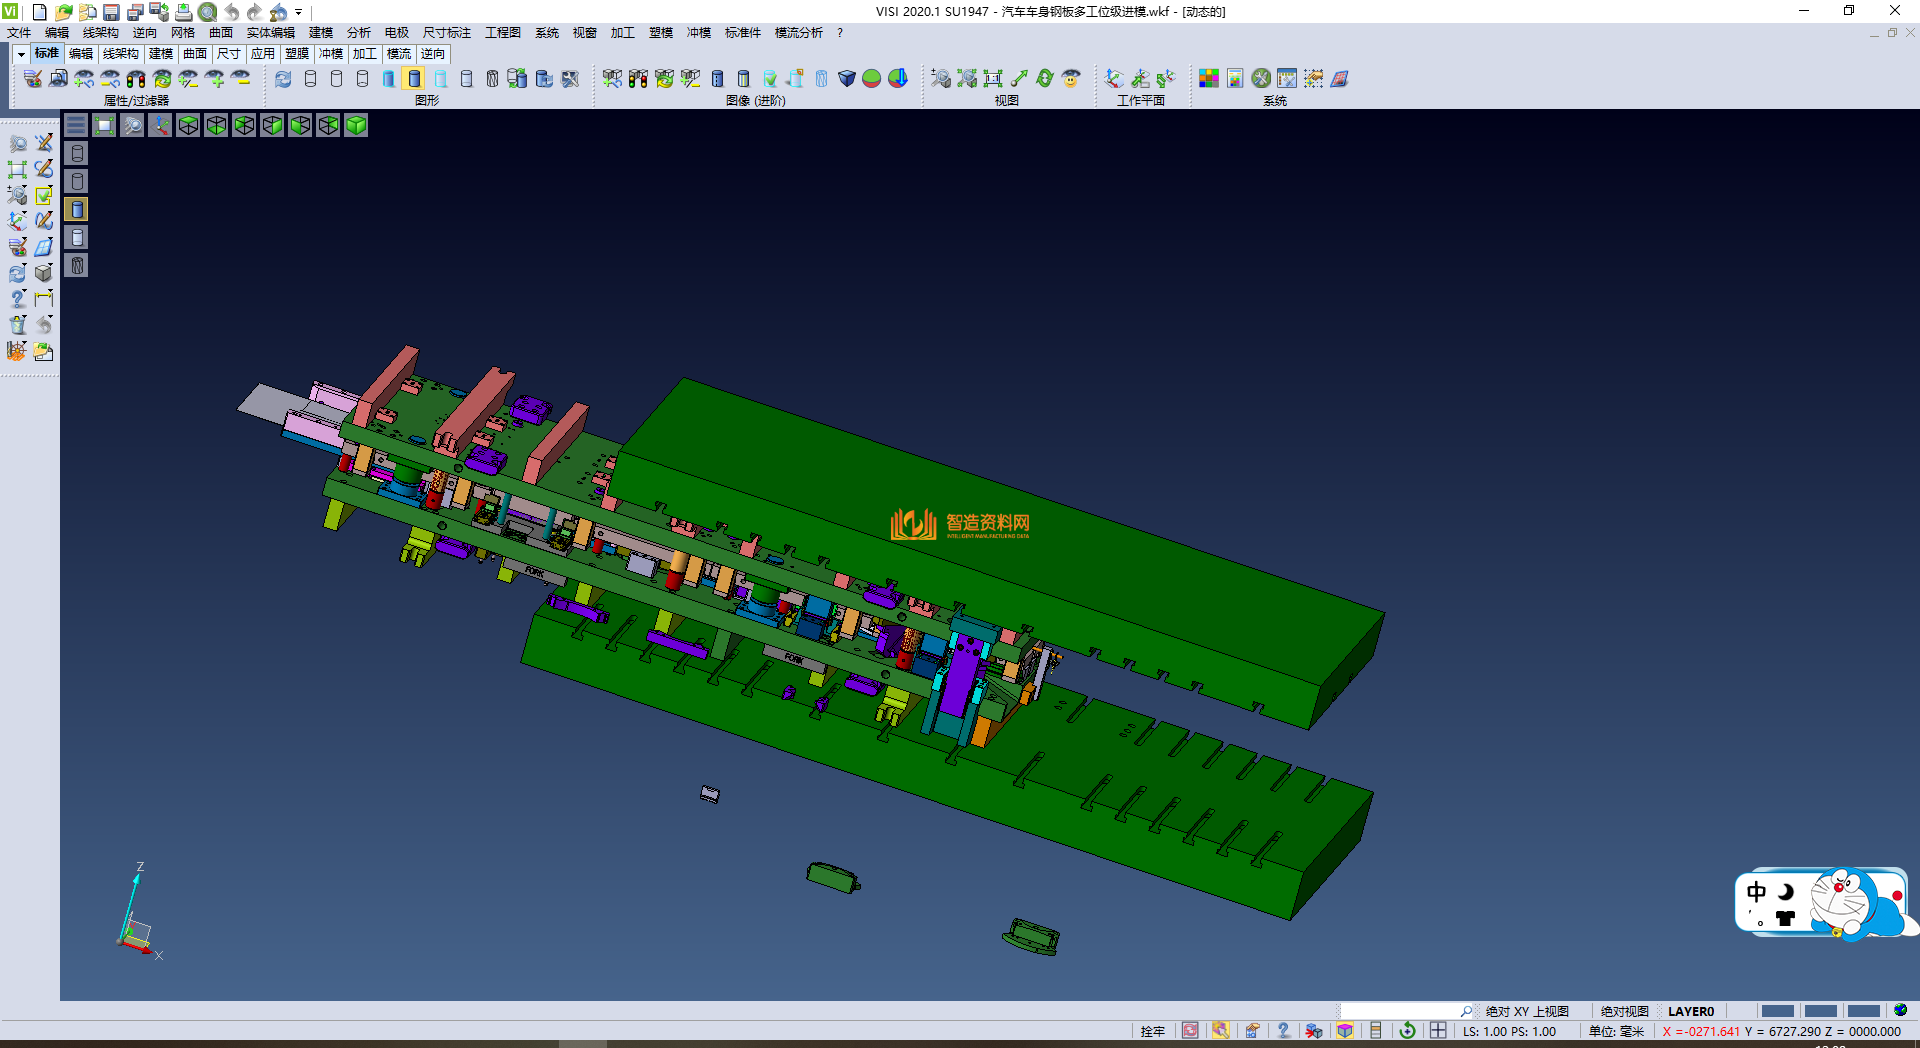Open the color palette grid icon

(1209, 79)
